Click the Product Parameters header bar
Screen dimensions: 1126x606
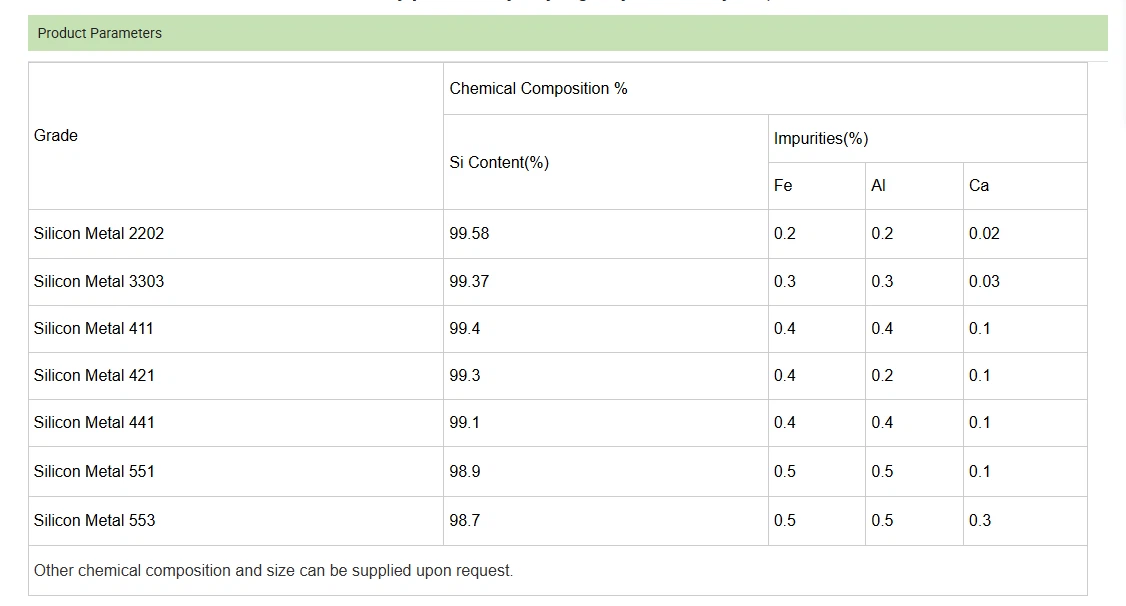pos(567,33)
